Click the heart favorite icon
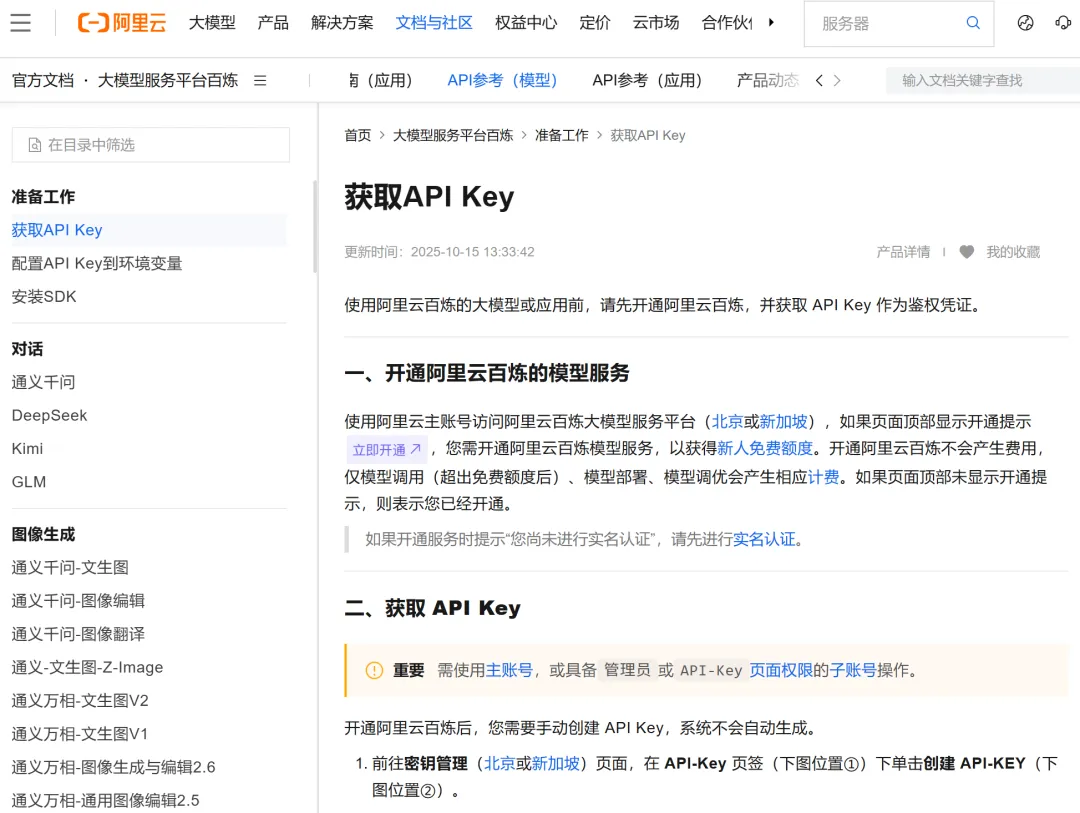The image size is (1080, 813). coord(966,252)
